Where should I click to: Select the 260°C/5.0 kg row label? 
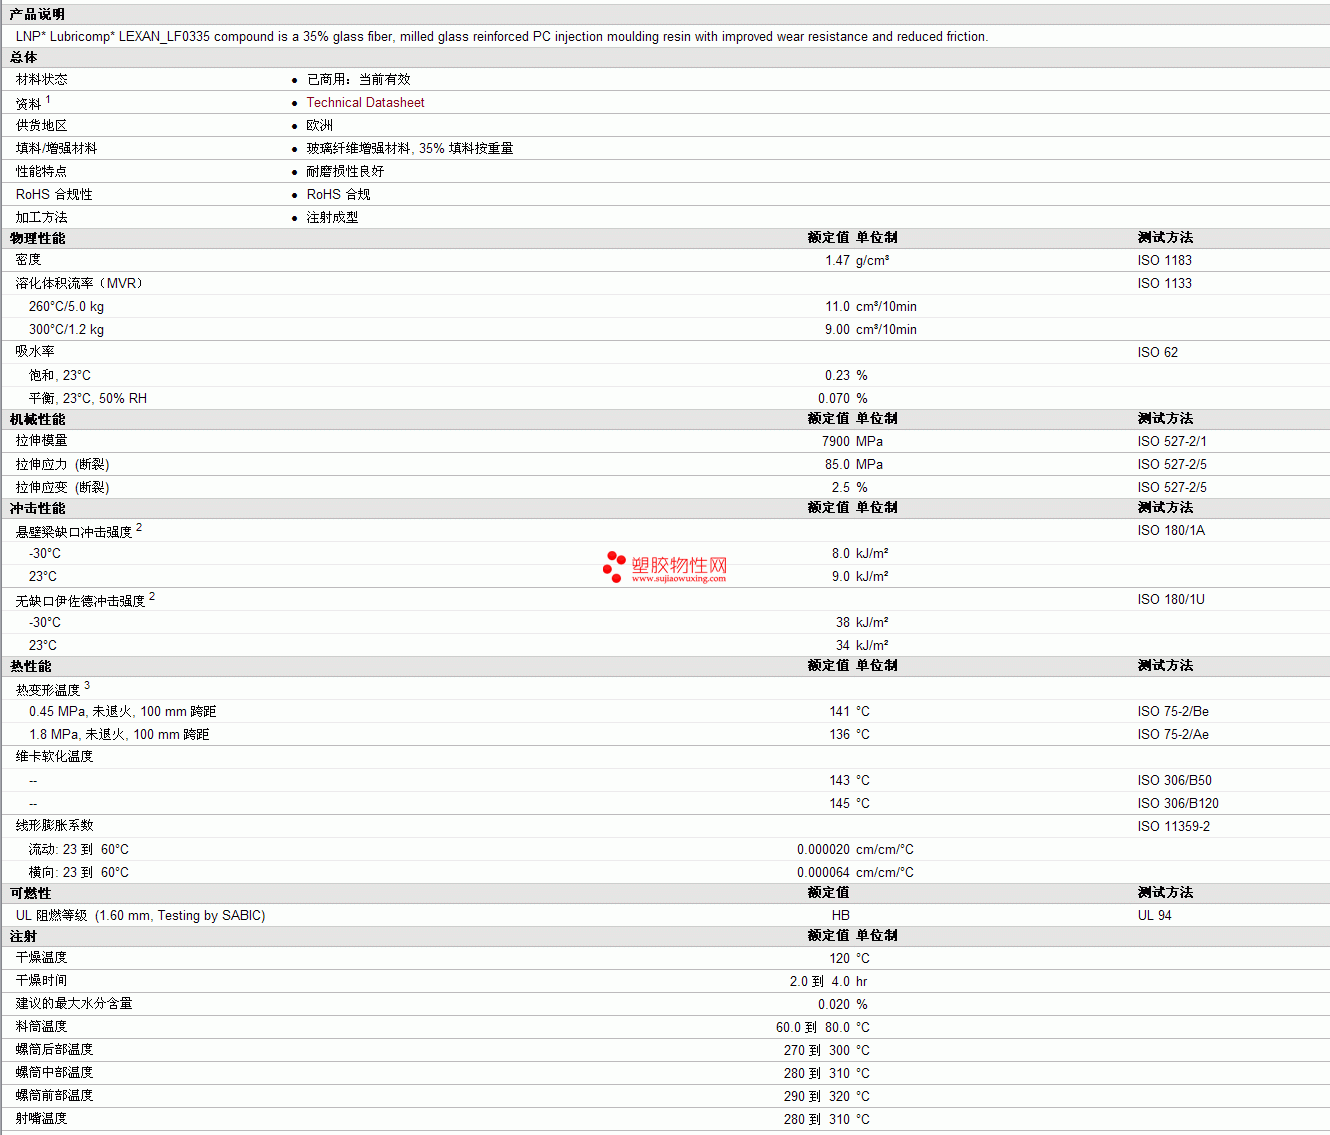(66, 306)
